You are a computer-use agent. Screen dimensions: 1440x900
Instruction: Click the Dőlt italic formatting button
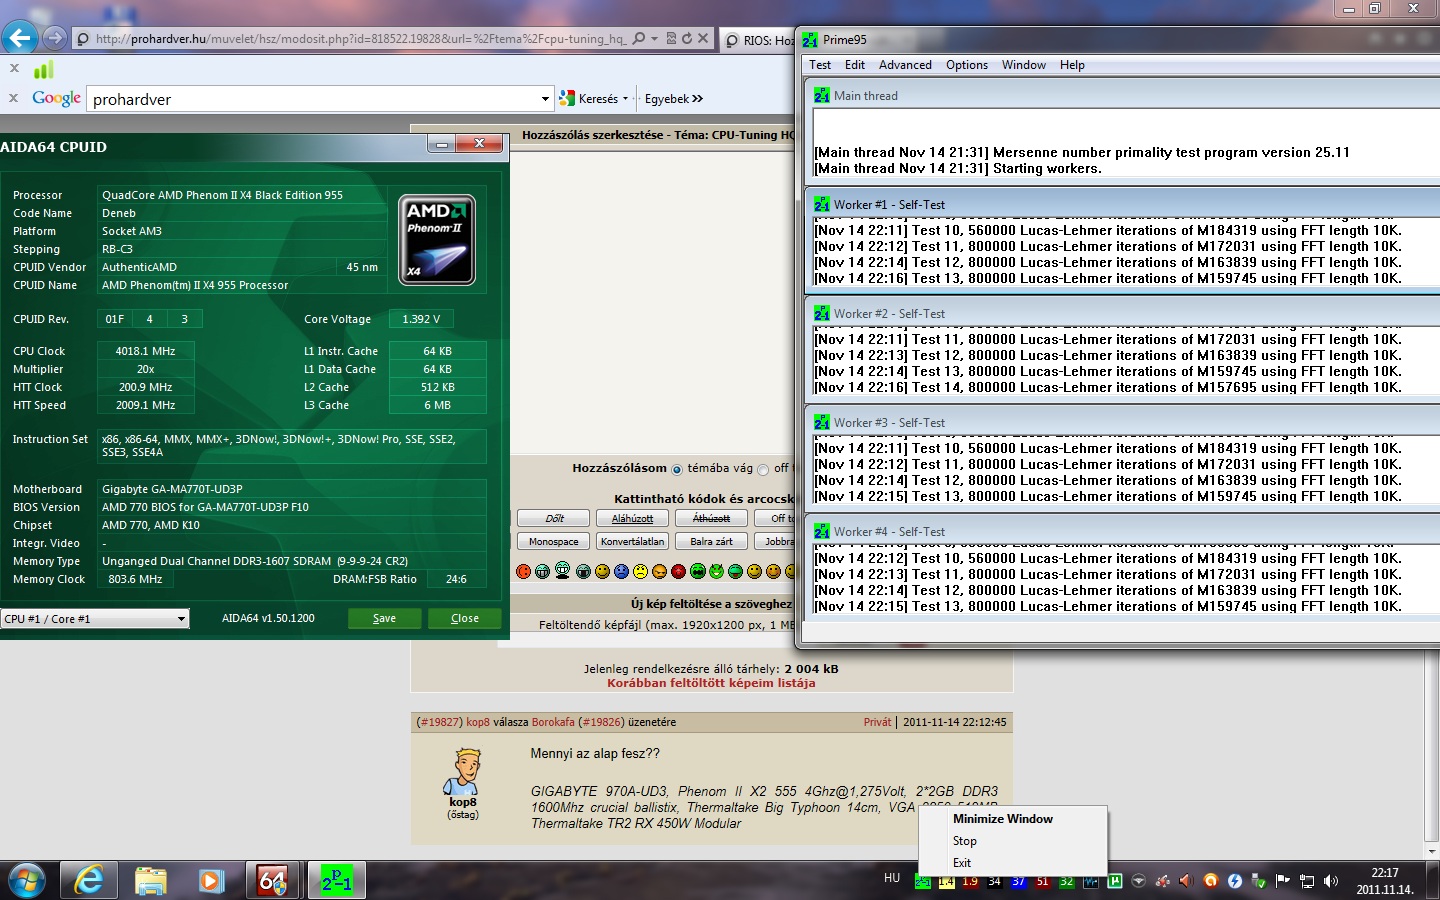[554, 518]
